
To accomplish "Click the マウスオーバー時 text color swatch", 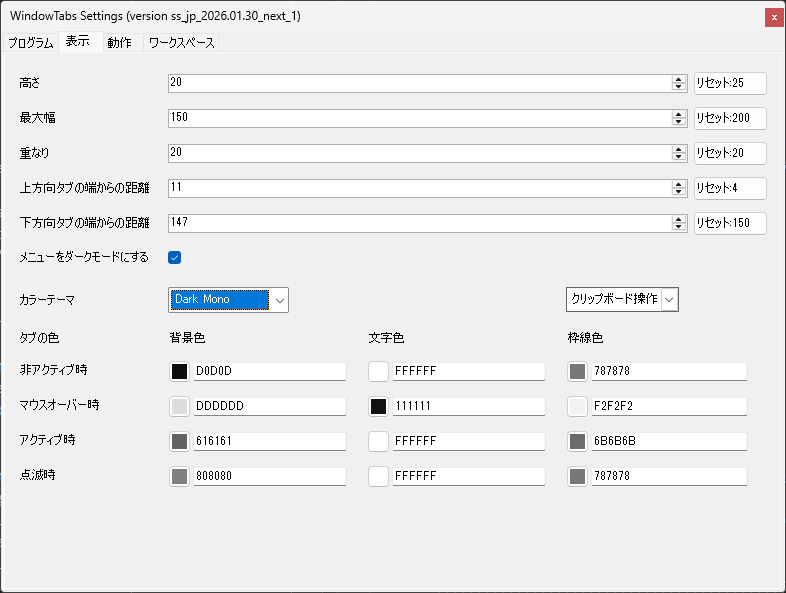I will pos(378,406).
